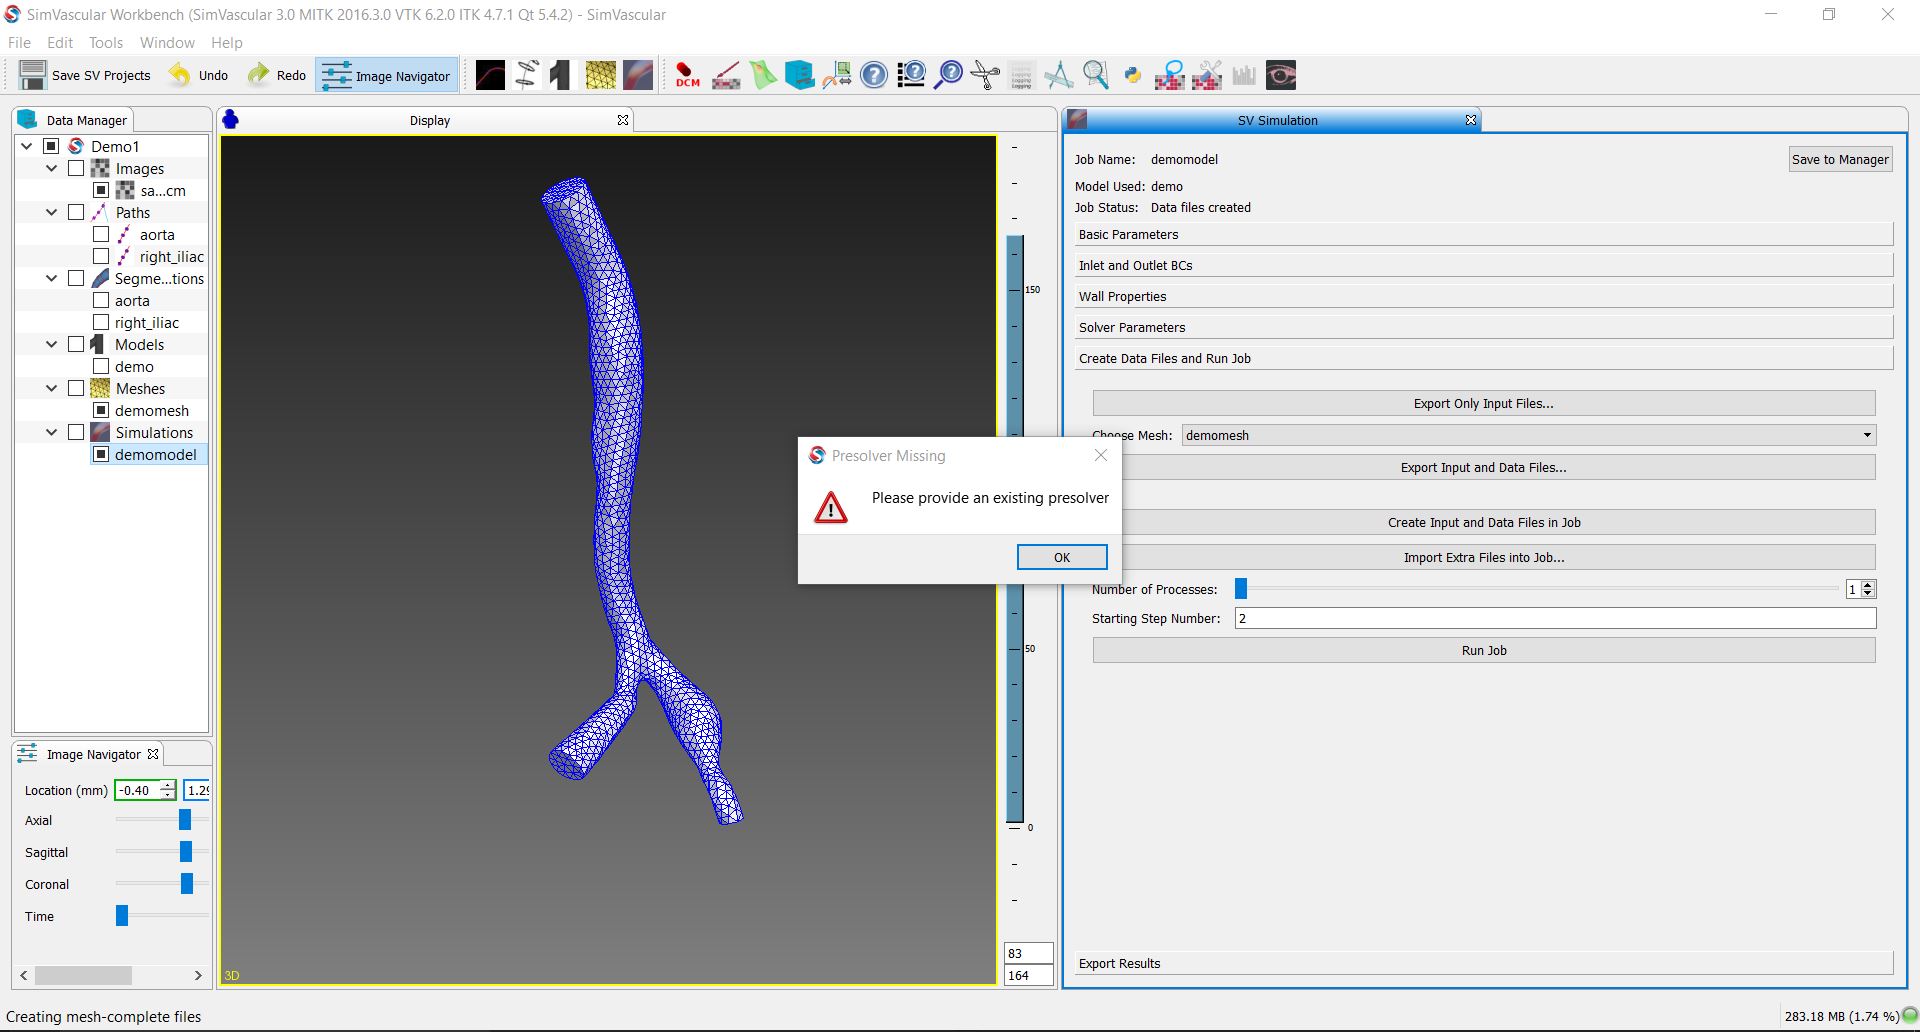Image resolution: width=1920 pixels, height=1032 pixels.
Task: Collapse the Paths tree node
Action: 52,212
